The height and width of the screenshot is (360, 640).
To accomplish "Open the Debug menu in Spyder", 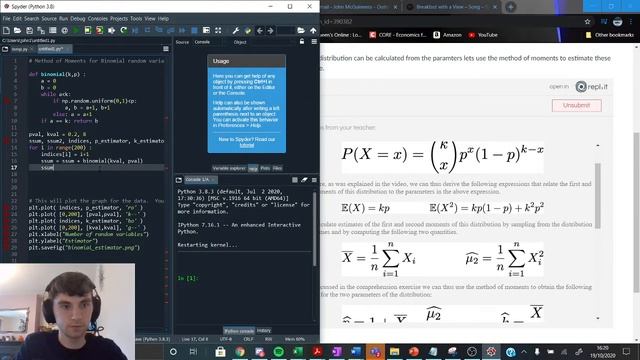I will (78, 18).
